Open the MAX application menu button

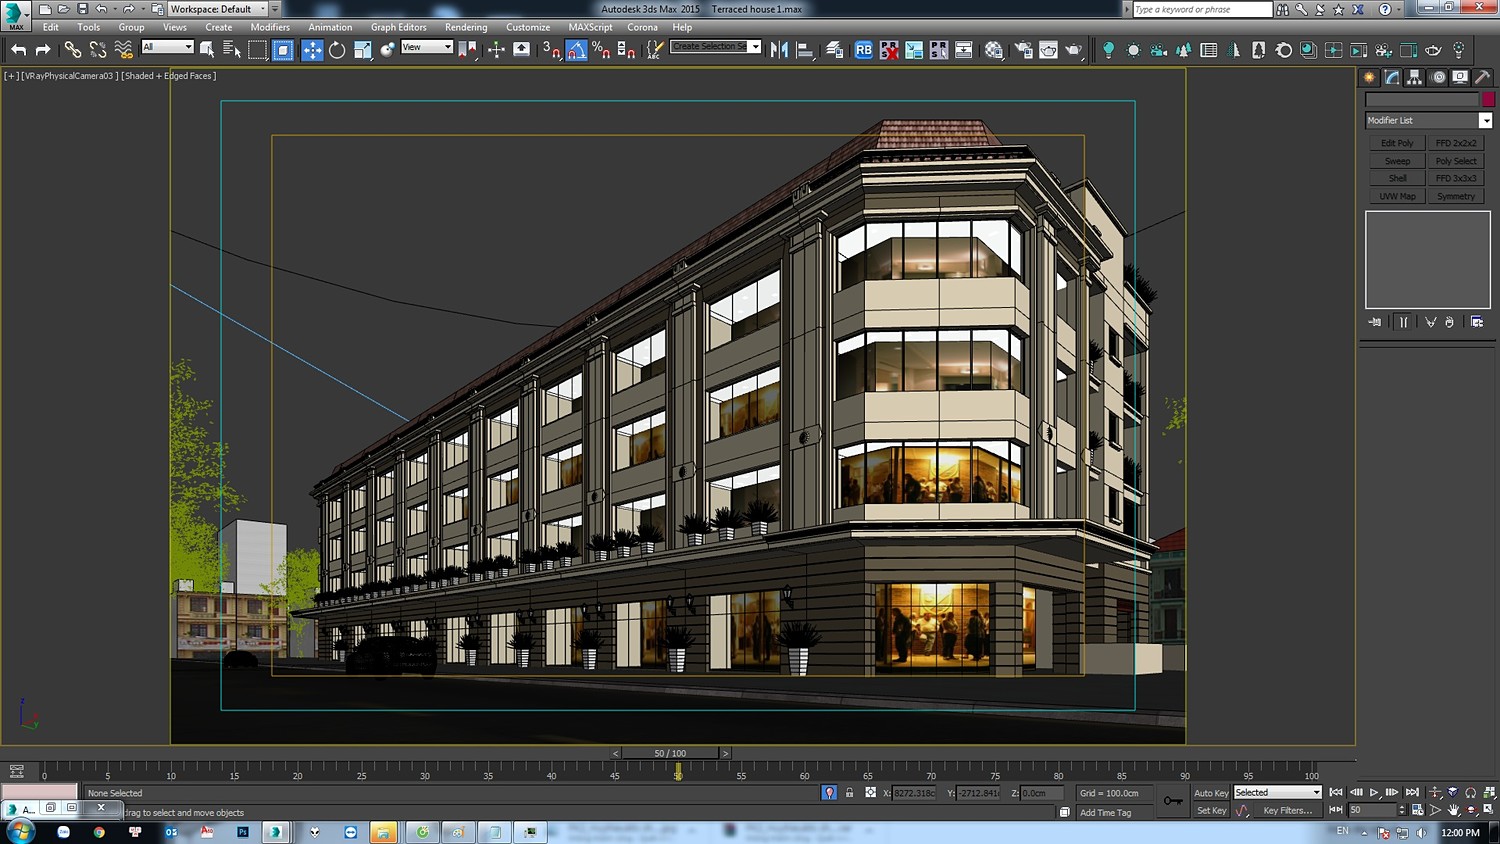click(x=16, y=16)
